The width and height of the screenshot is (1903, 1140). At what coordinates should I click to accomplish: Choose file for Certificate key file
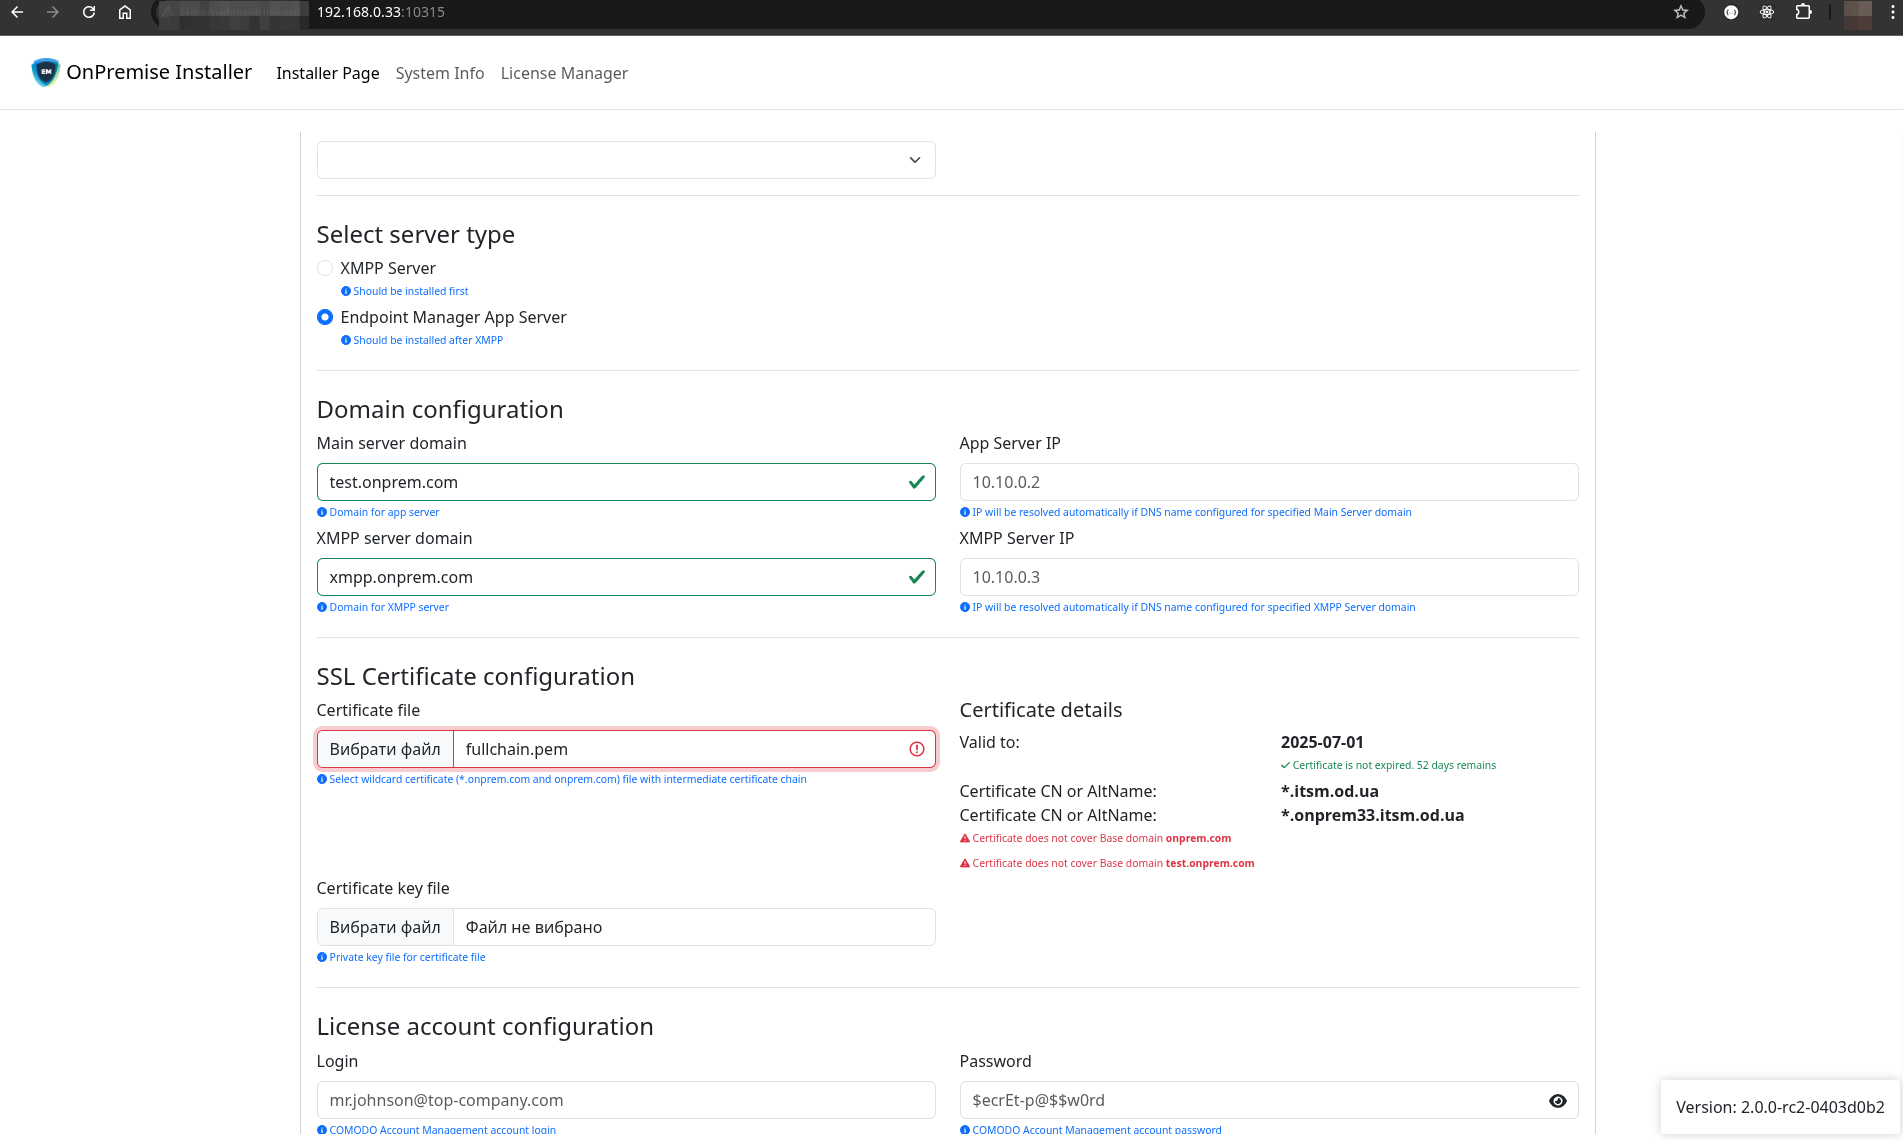[x=385, y=927]
